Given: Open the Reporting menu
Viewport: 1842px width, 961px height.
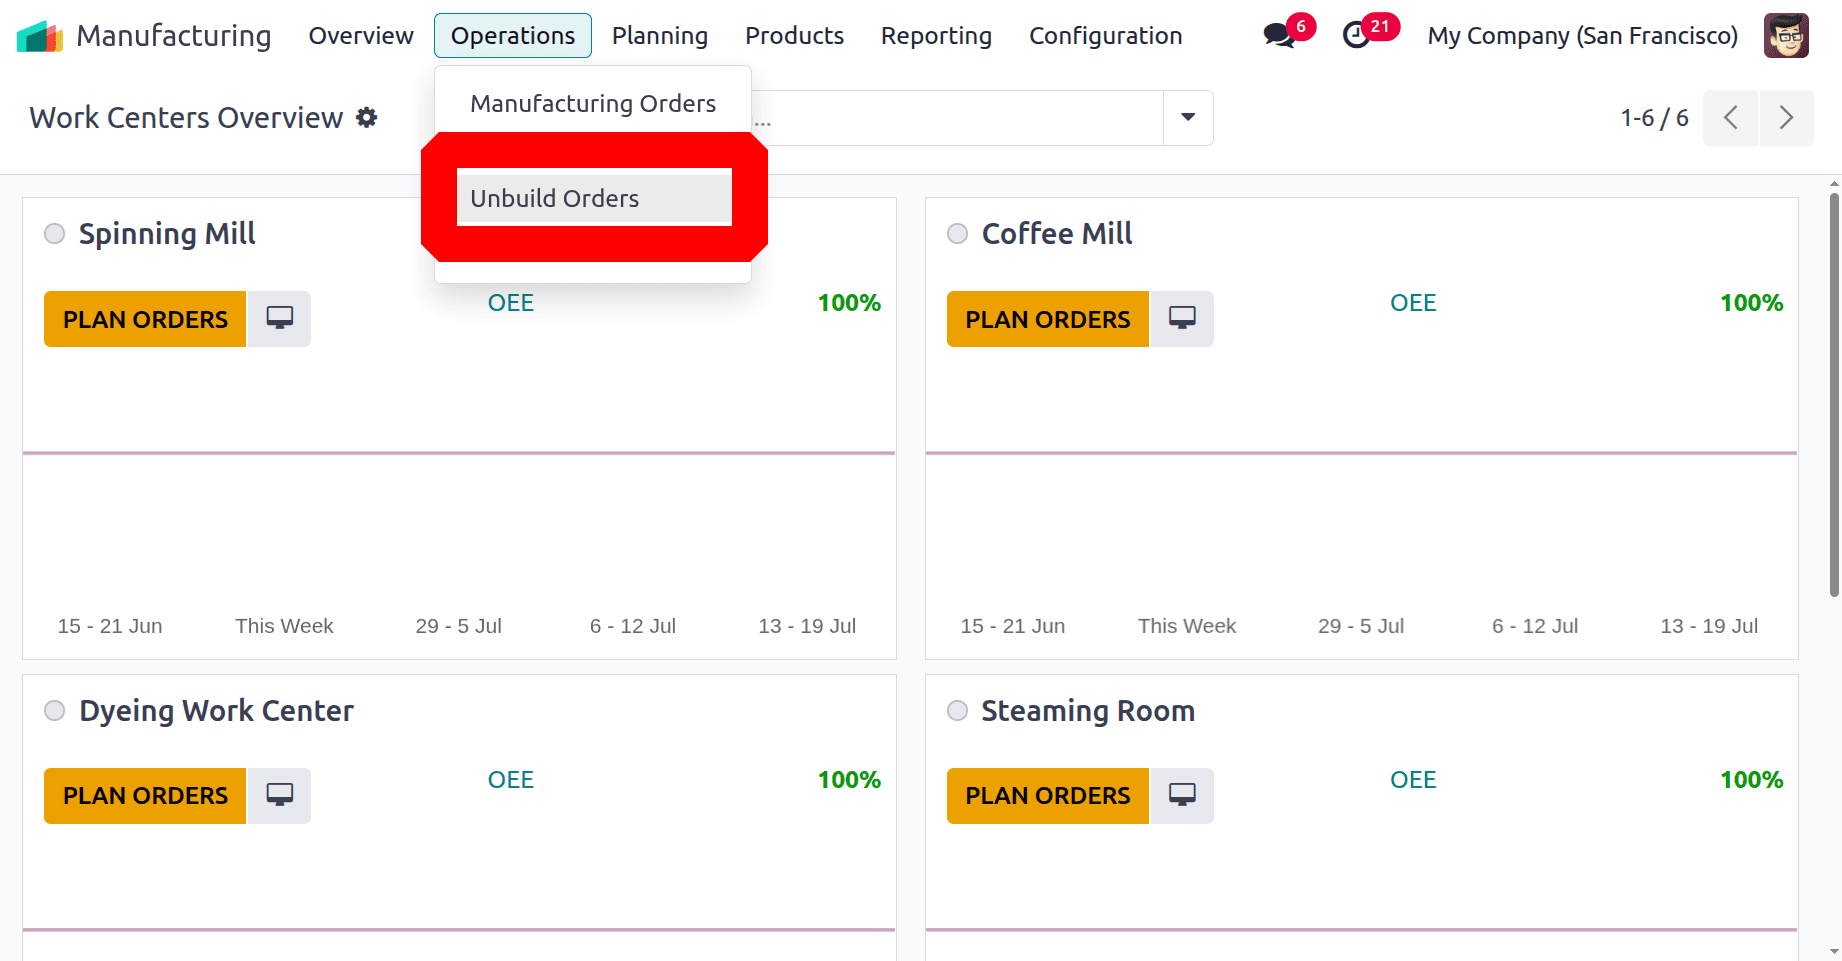Looking at the screenshot, I should 936,36.
